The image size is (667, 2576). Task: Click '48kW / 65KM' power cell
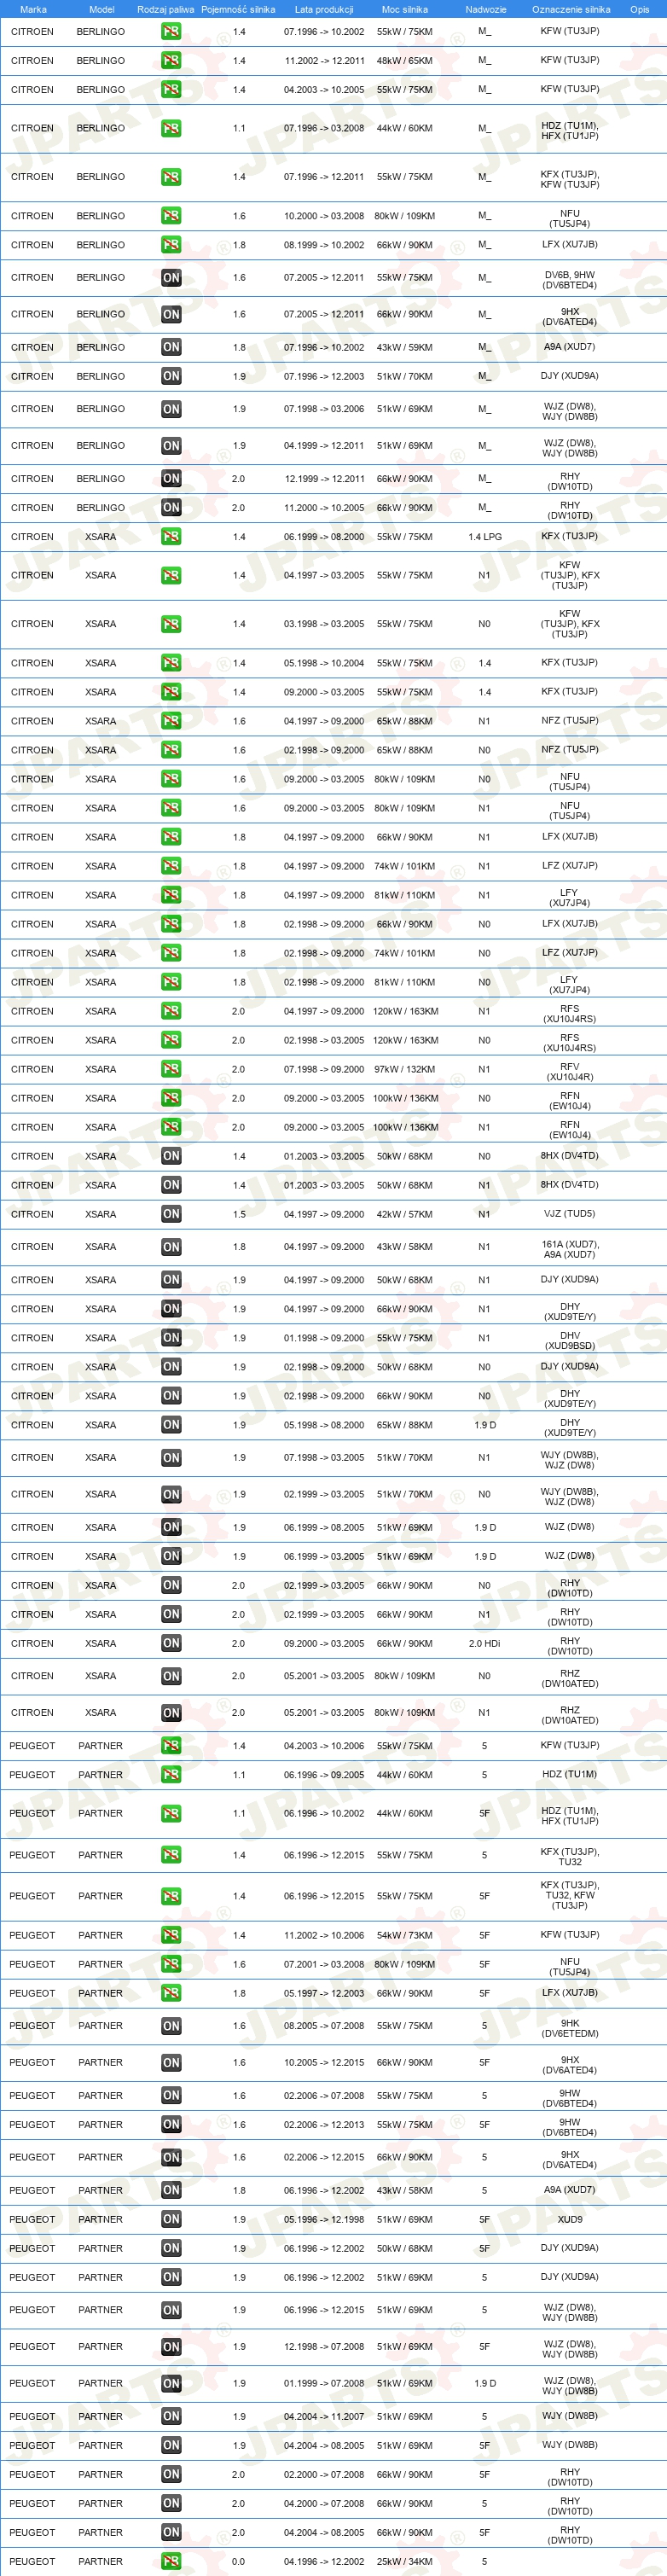pos(405,60)
